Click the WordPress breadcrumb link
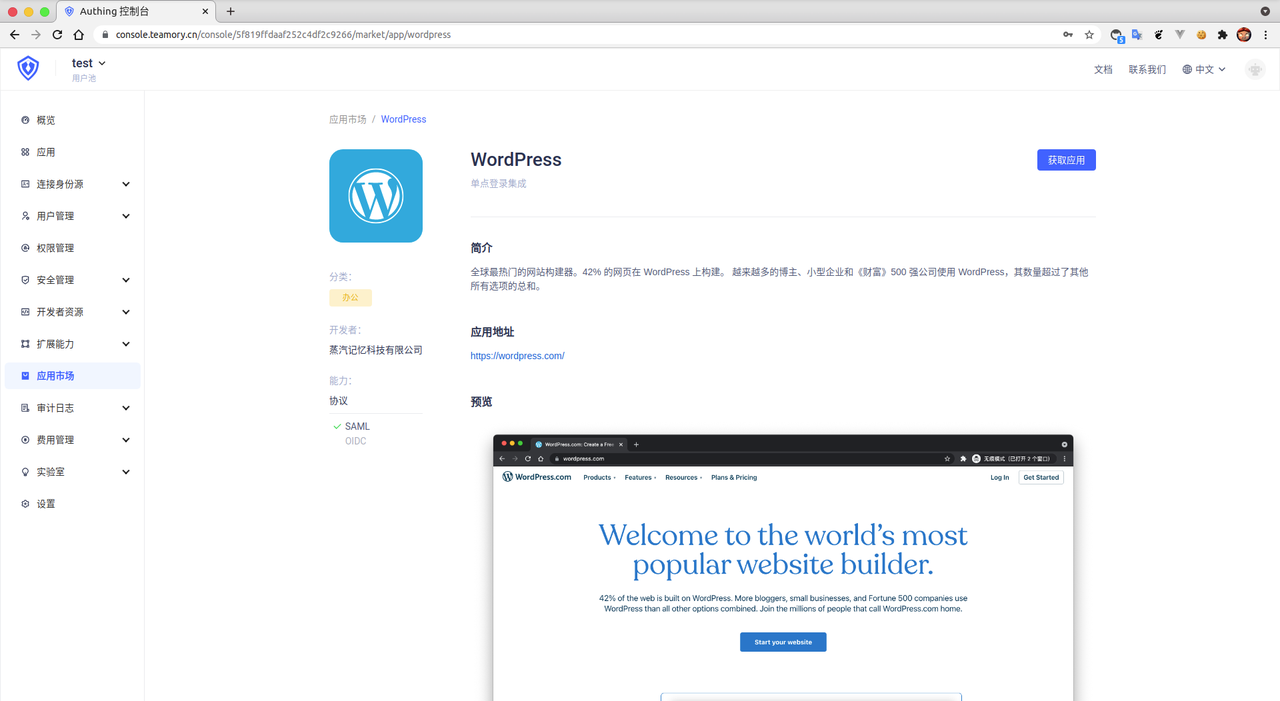The image size is (1280, 701). click(x=403, y=119)
